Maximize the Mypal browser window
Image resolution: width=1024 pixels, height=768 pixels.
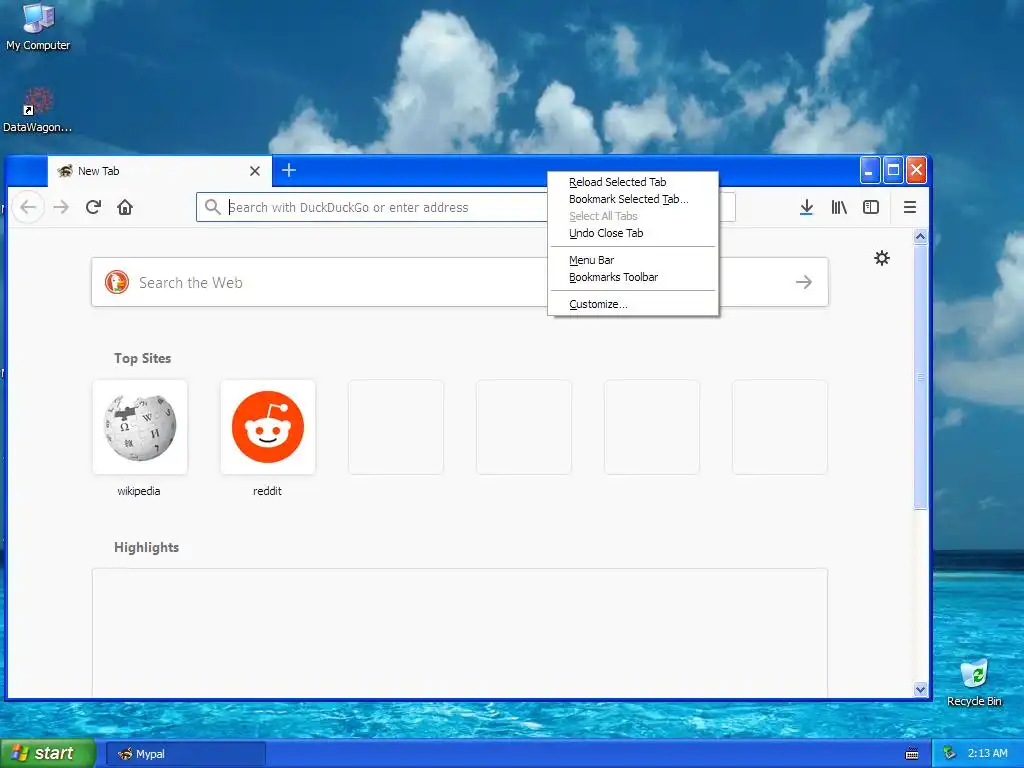click(x=893, y=171)
